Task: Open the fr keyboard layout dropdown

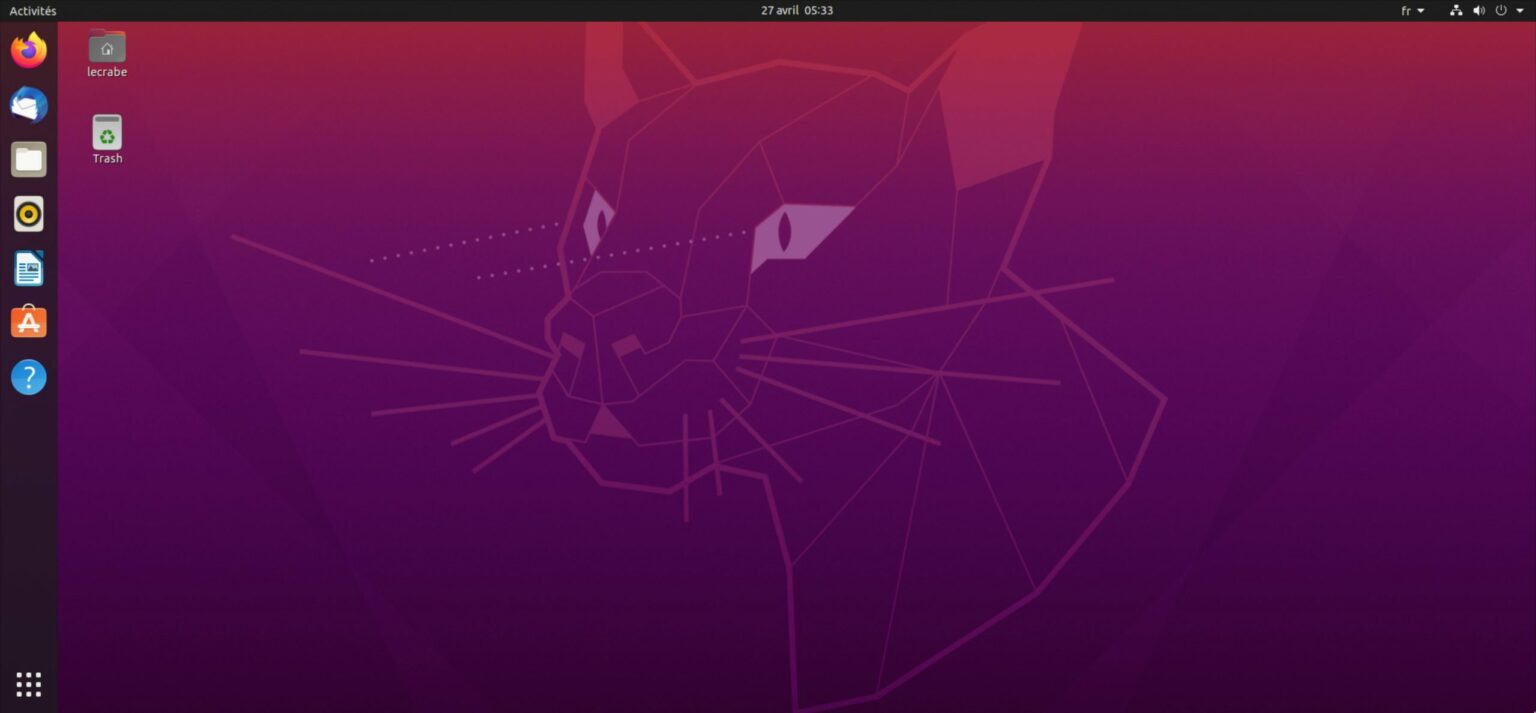Action: 1421,11
